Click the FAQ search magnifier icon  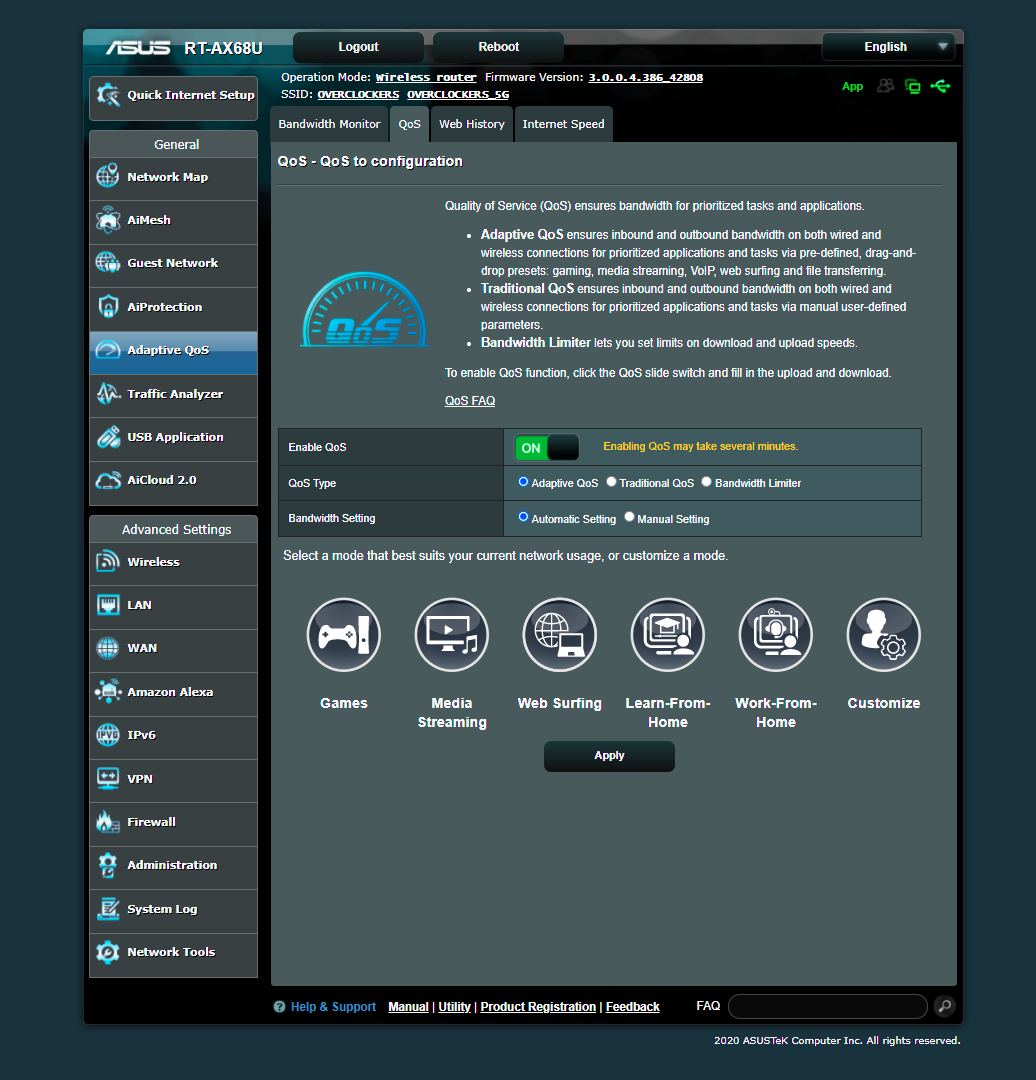[x=944, y=1006]
